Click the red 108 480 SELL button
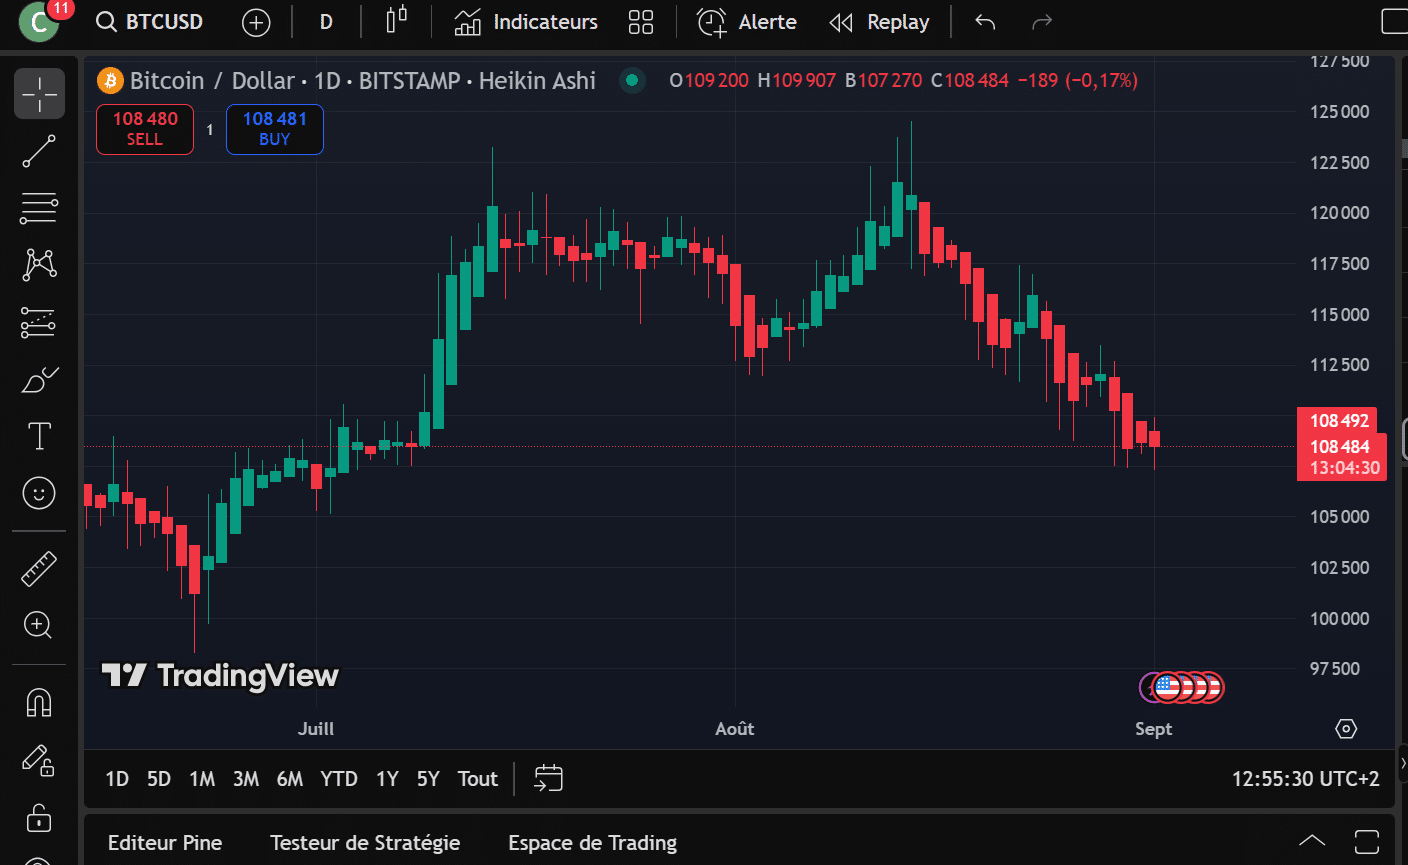This screenshot has height=865, width=1408. (145, 129)
